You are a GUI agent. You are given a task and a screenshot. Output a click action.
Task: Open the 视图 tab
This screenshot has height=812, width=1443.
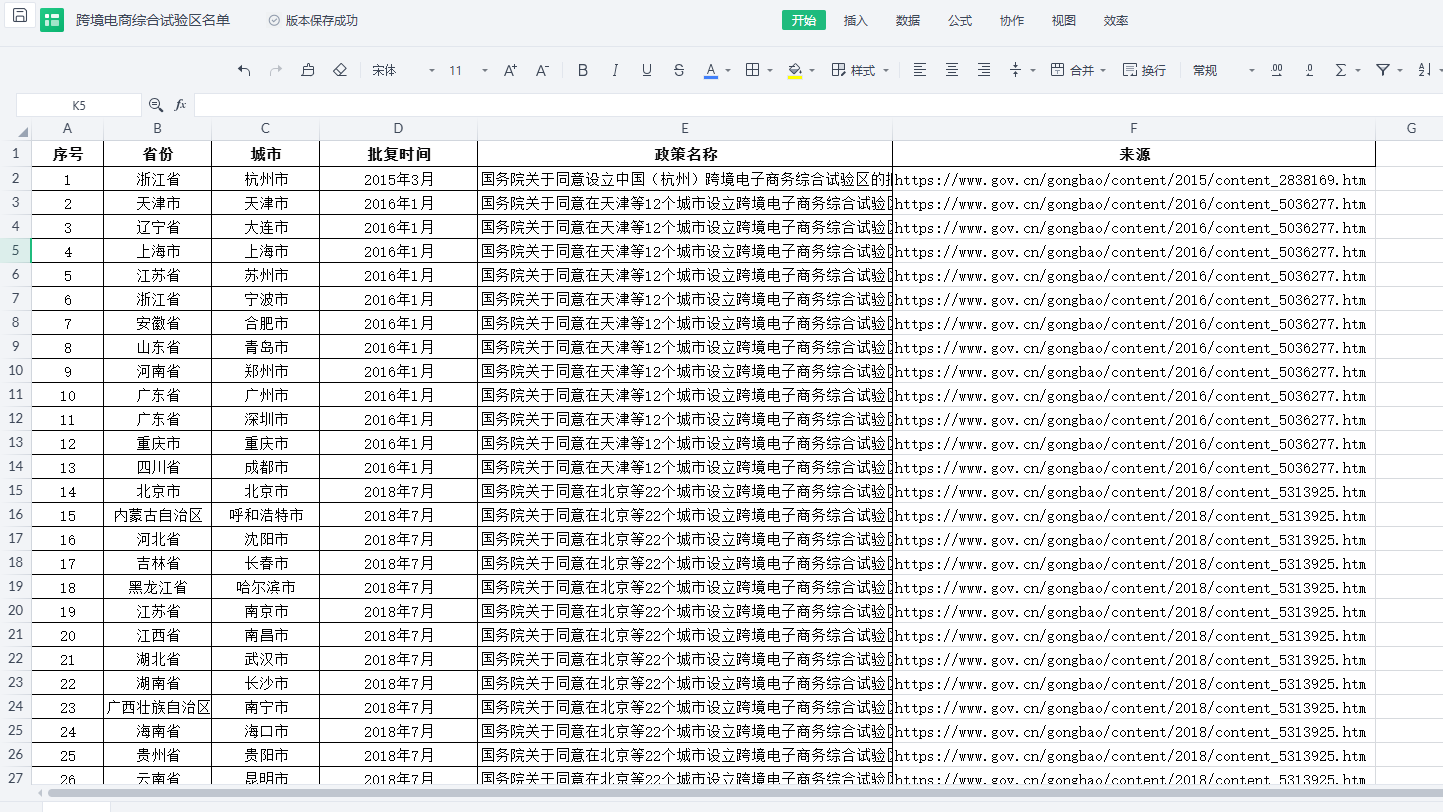[1064, 20]
